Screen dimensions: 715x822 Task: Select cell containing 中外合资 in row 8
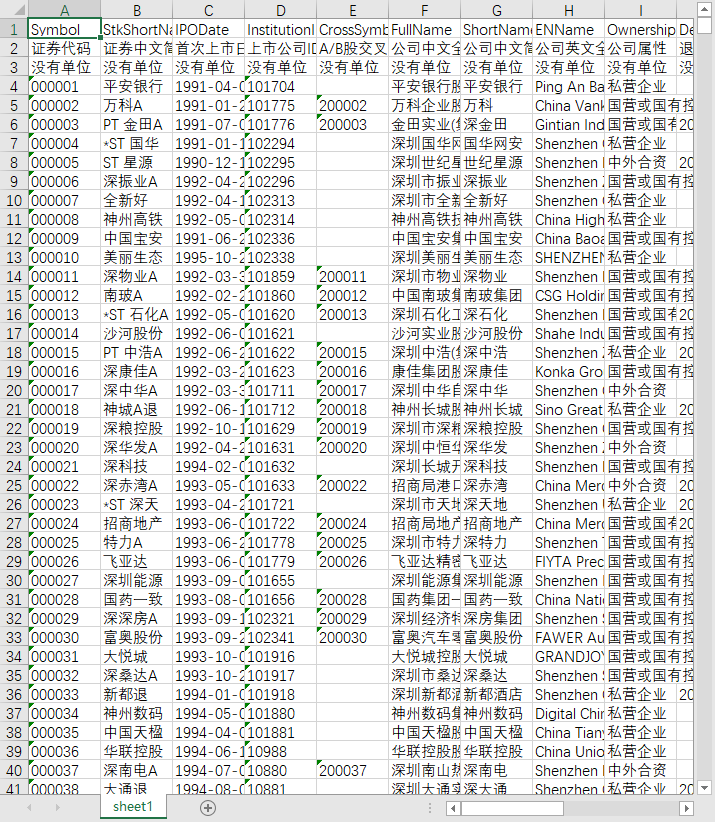click(641, 163)
